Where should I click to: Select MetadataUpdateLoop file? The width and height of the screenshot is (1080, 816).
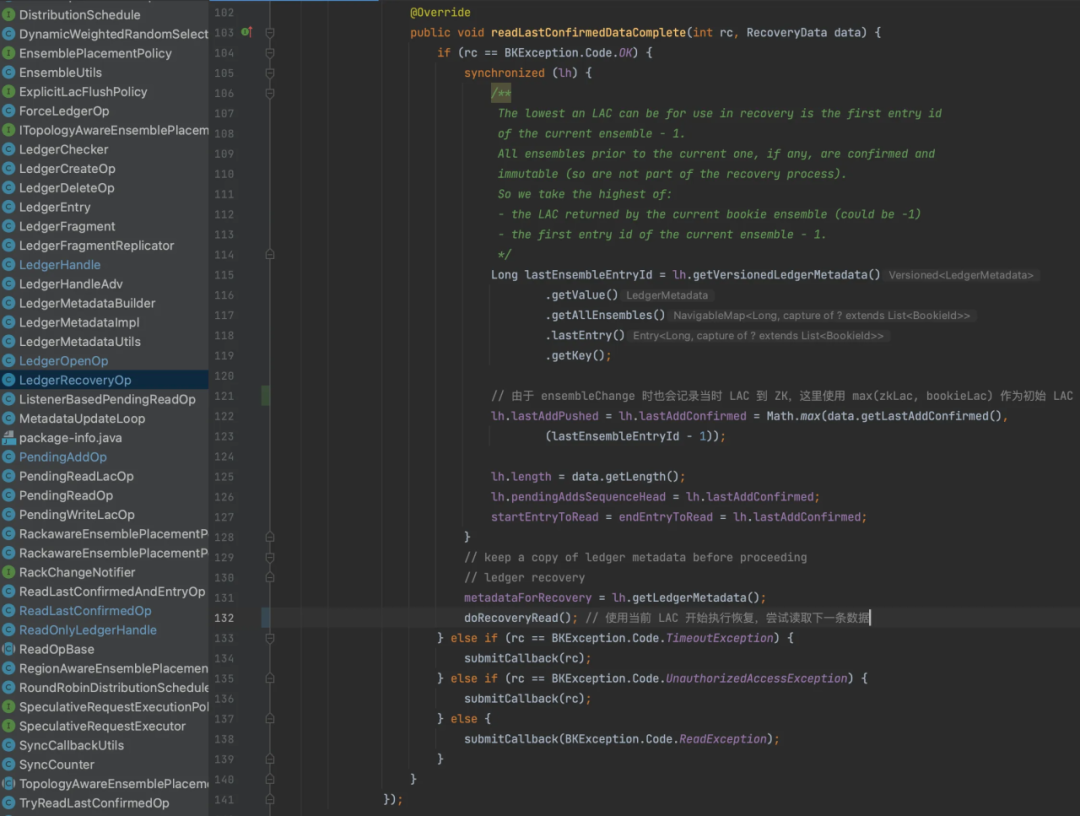click(x=82, y=419)
